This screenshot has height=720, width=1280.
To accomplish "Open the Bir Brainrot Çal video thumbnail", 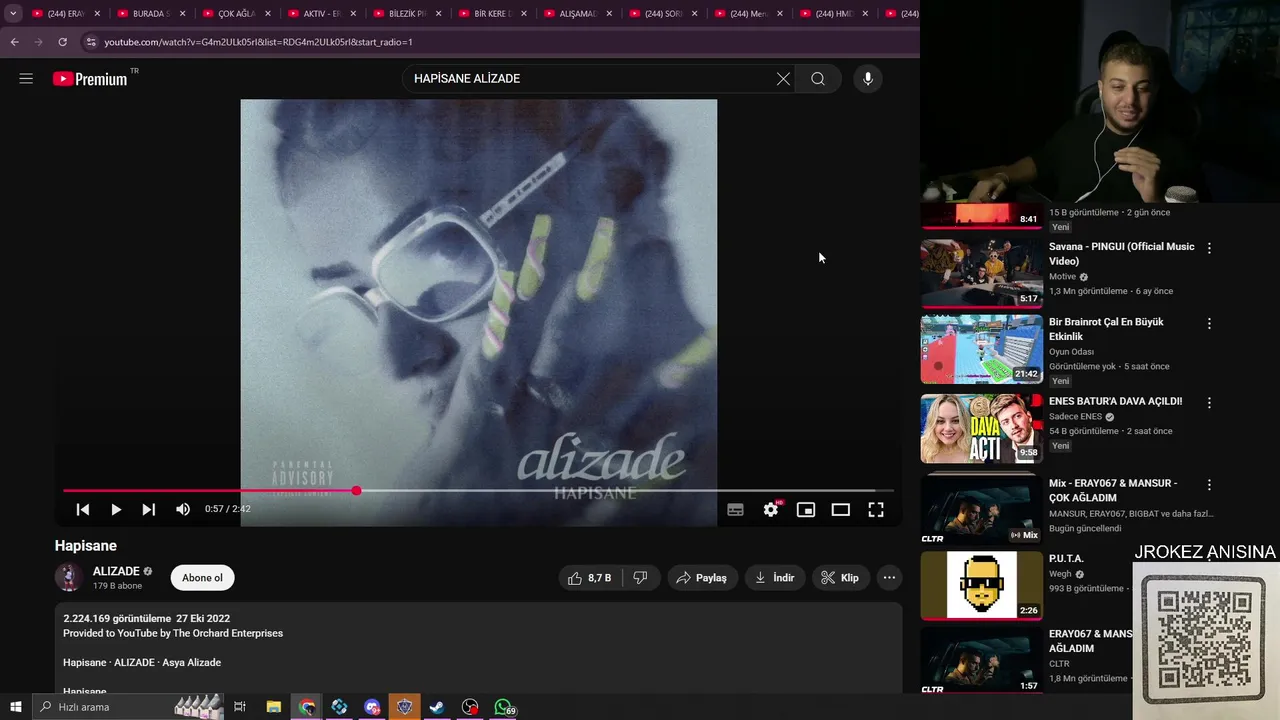I will click(x=981, y=349).
